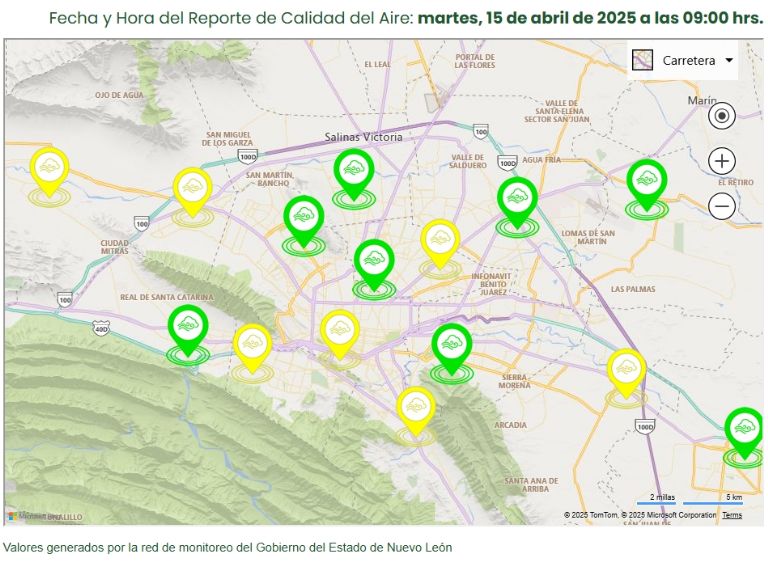Click green marker below Salinas Victoria label
The image size is (768, 562).
click(353, 172)
